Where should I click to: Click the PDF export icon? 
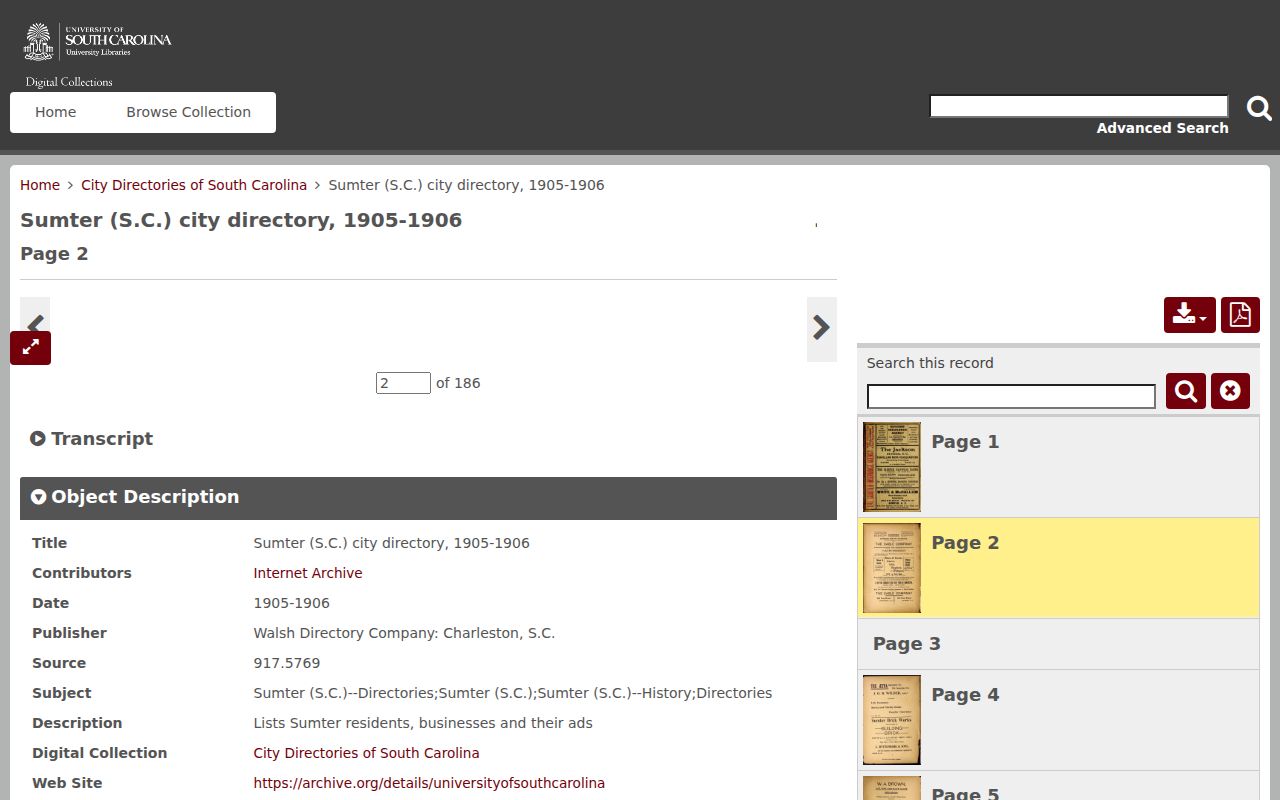1240,315
